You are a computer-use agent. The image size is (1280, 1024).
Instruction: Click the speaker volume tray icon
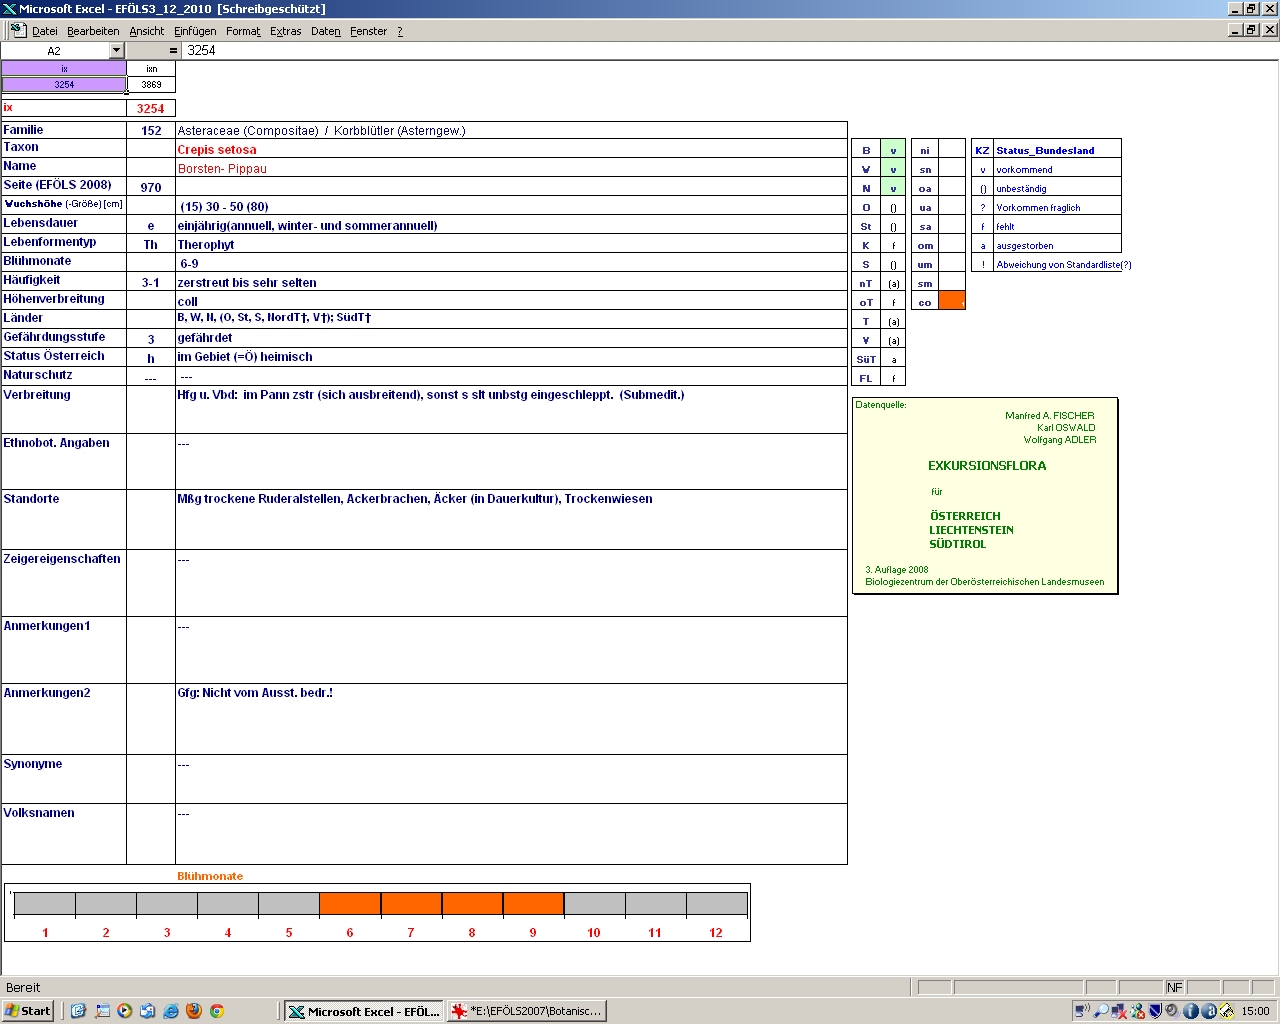pos(1172,1011)
